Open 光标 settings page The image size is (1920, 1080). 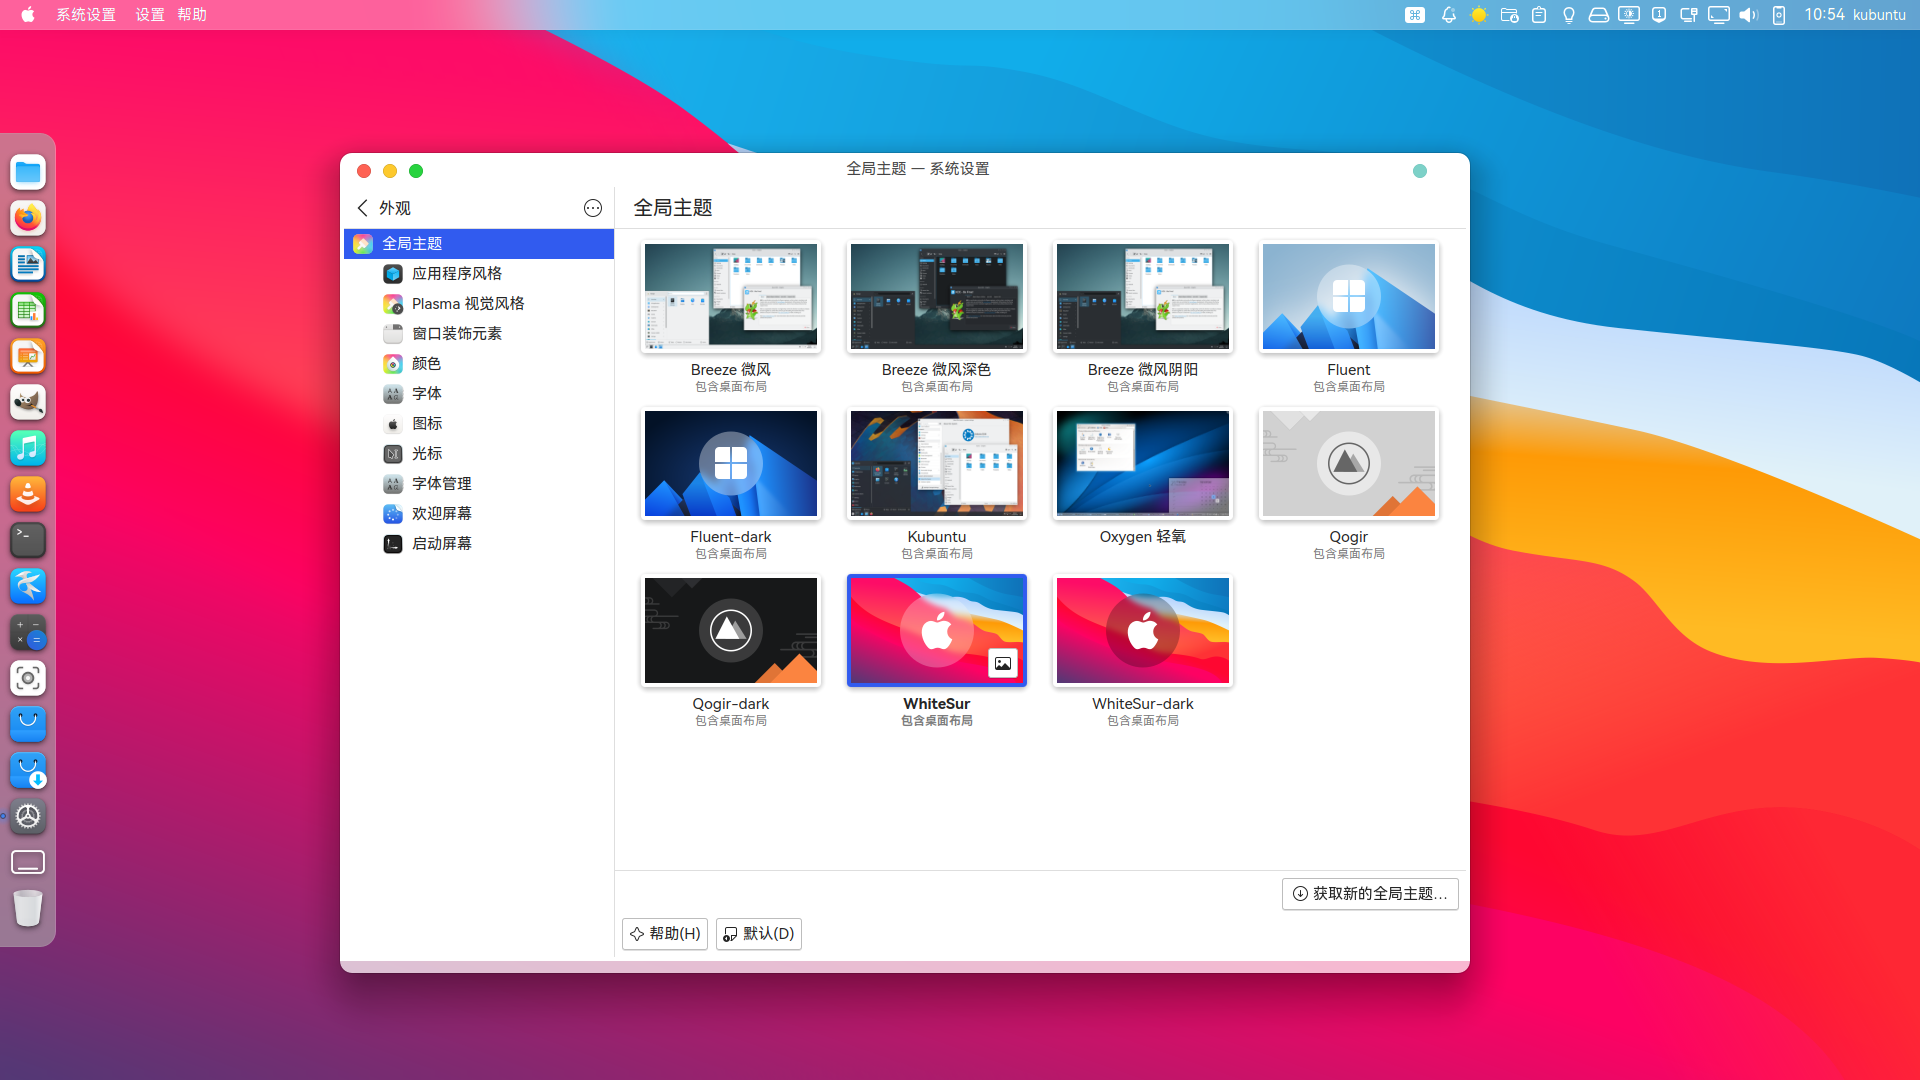tap(479, 454)
